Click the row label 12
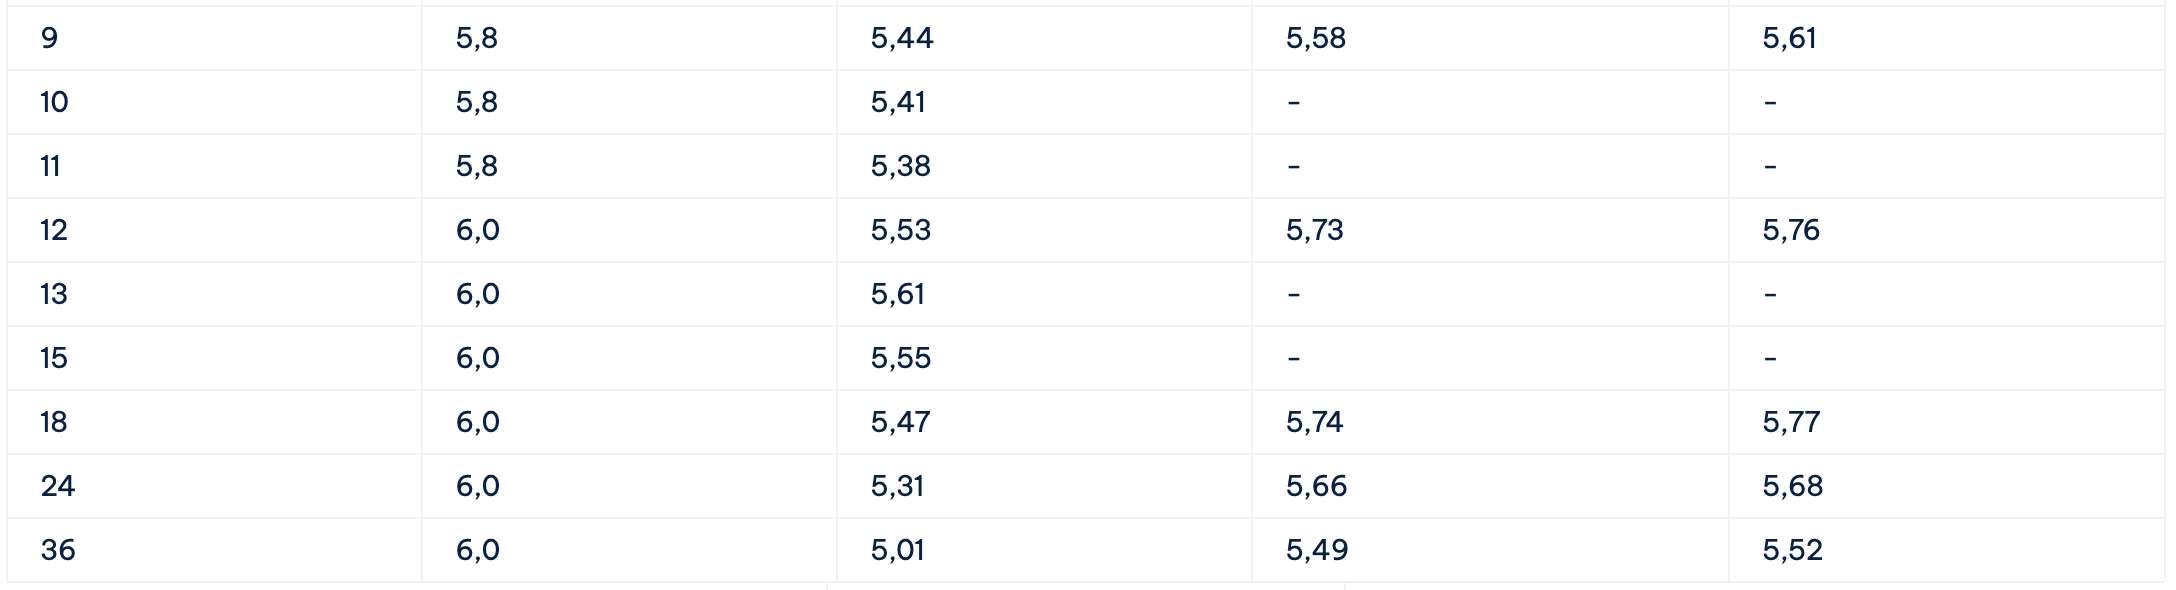2176x590 pixels. 214,230
